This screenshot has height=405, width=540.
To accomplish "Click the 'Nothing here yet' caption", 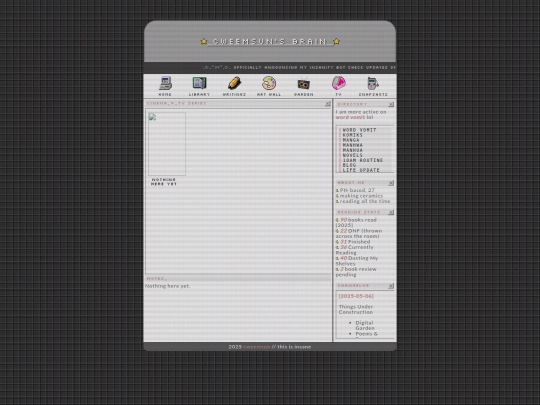I will (164, 182).
